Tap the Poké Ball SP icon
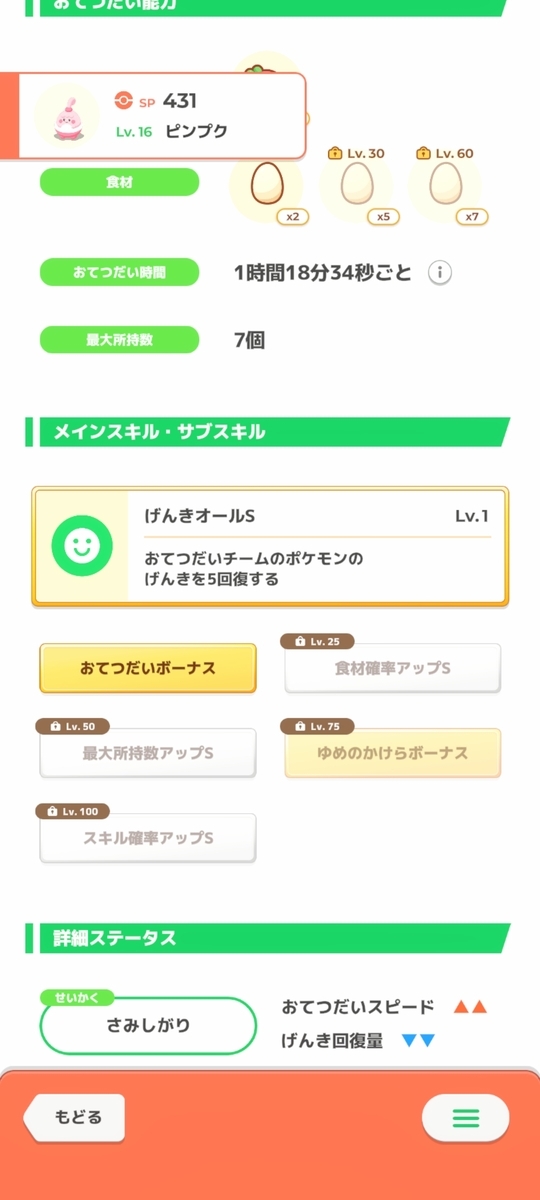Viewport: 540px width, 1200px height. [124, 100]
